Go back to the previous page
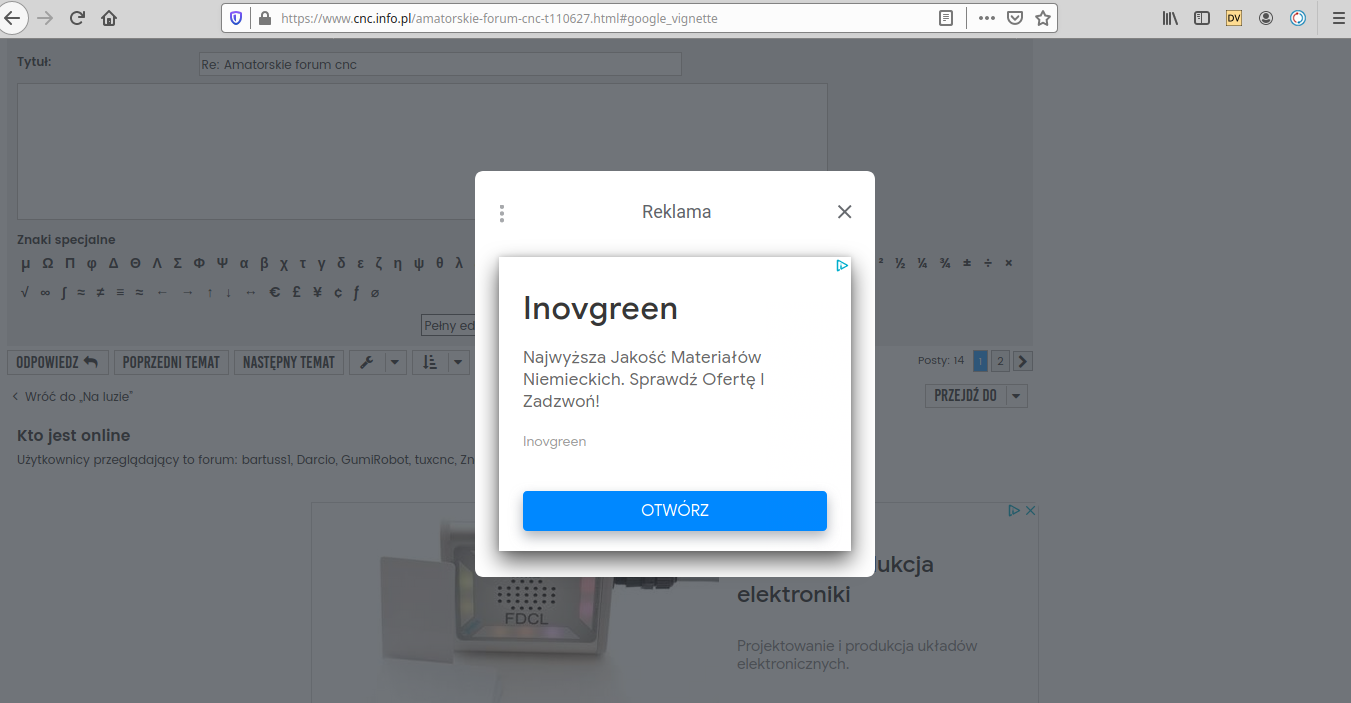This screenshot has width=1351, height=703. 12,18
